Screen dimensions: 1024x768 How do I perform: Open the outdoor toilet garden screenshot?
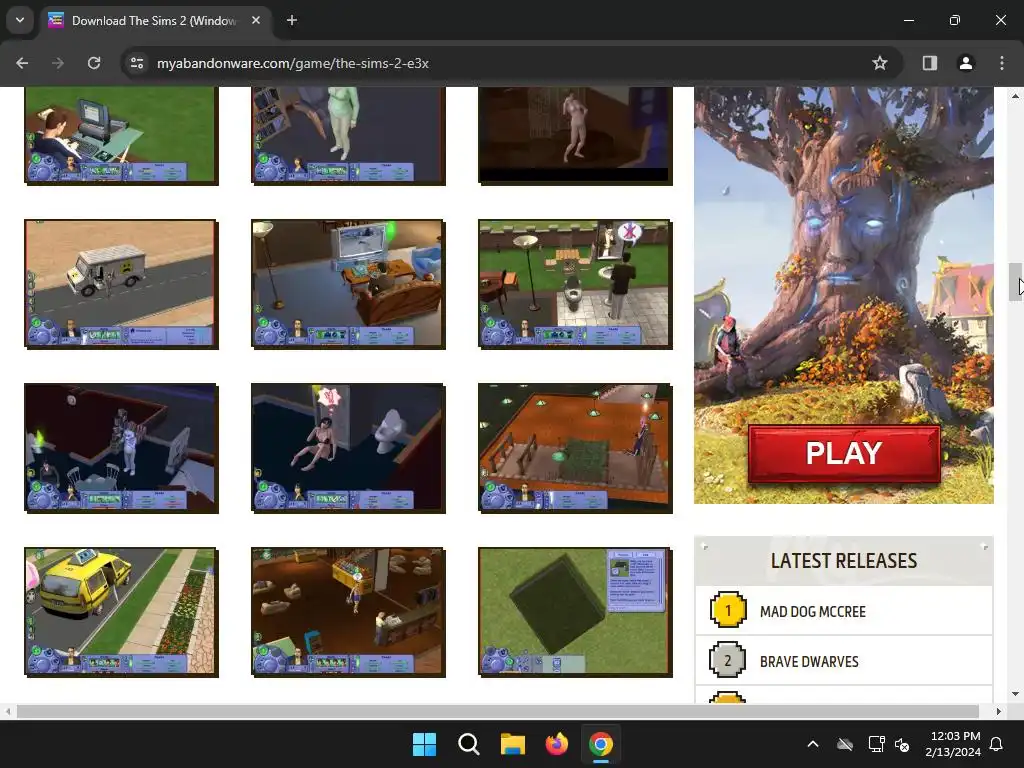point(575,284)
